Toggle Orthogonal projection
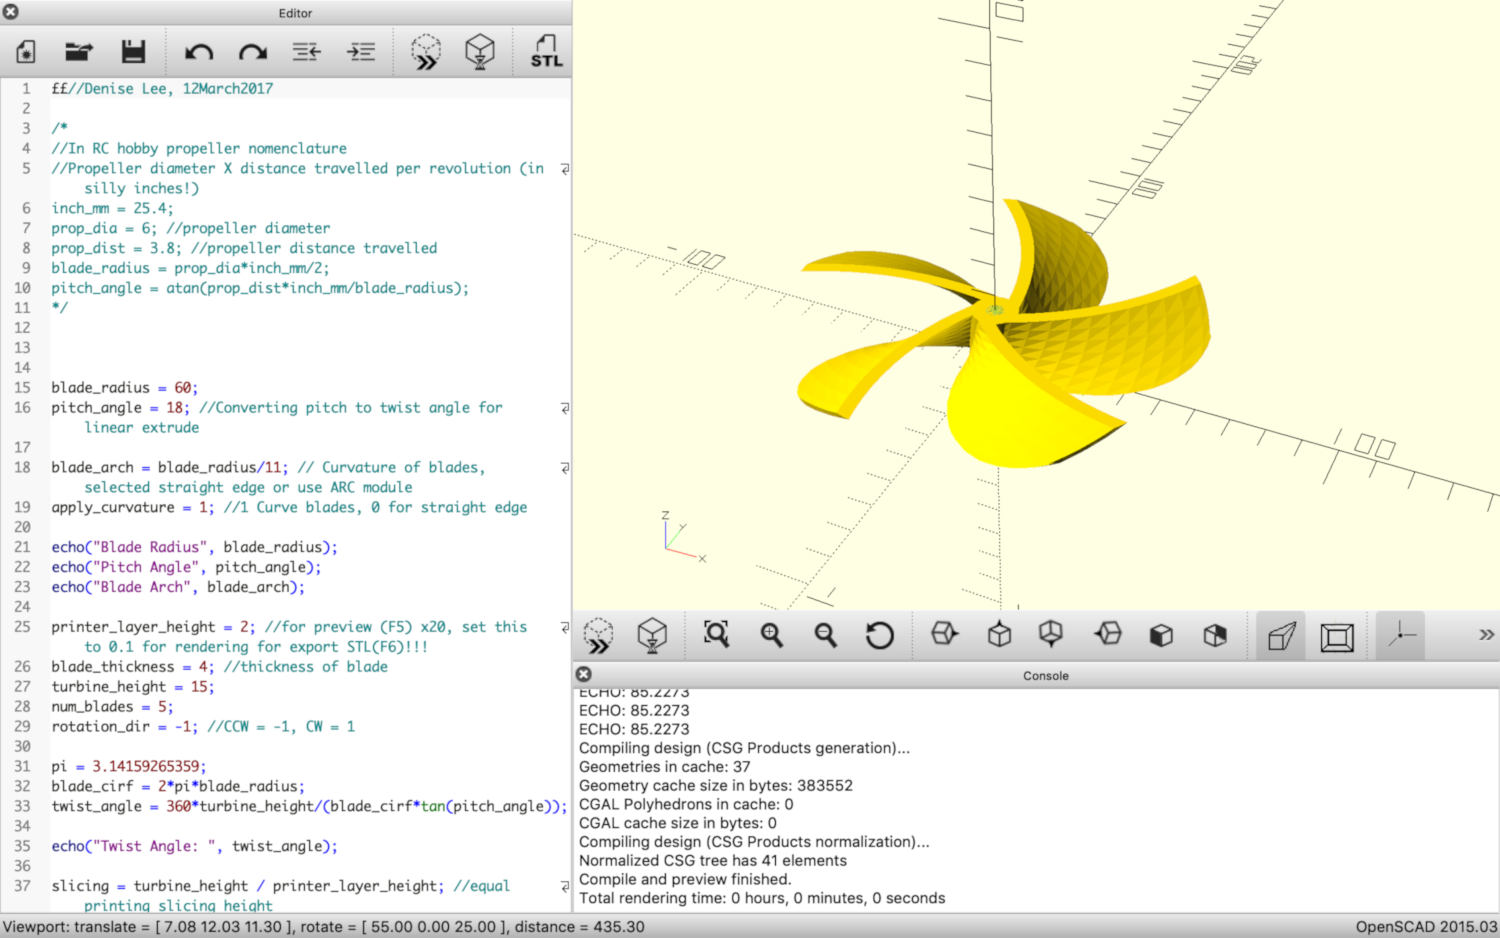This screenshot has height=938, width=1500. coord(1337,636)
